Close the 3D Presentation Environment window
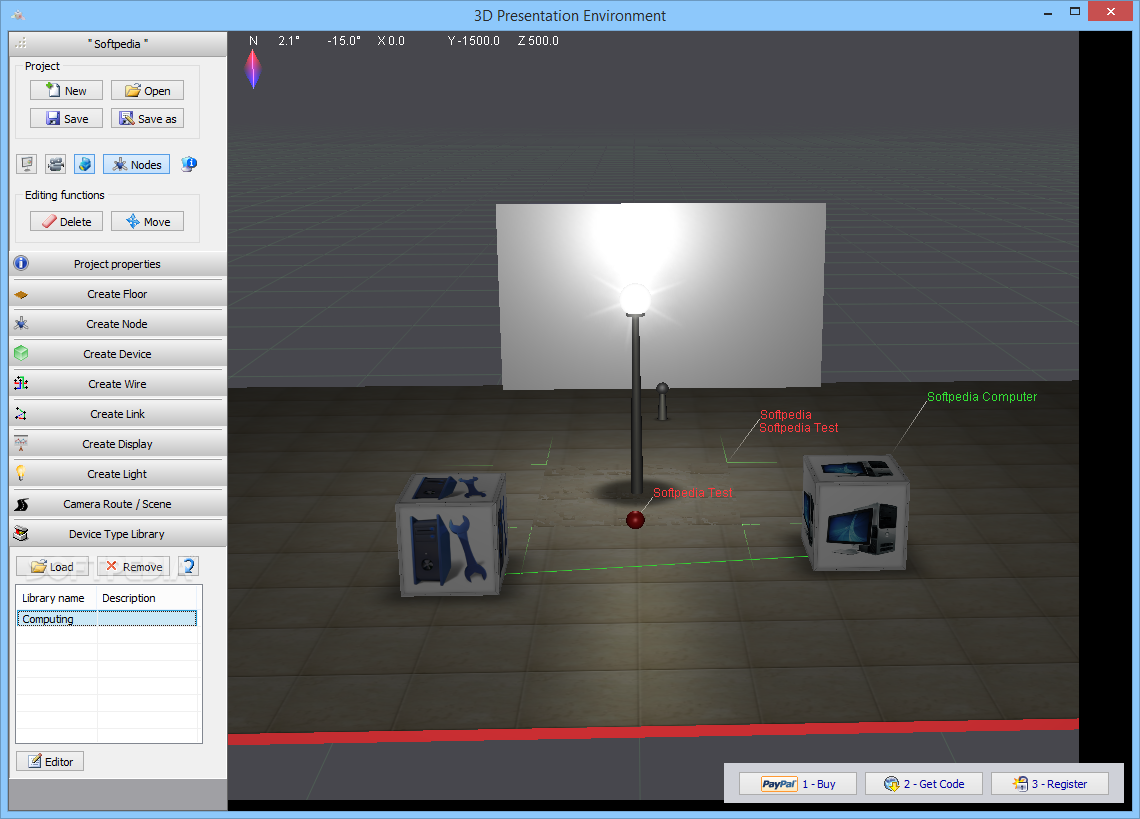Image resolution: width=1140 pixels, height=819 pixels. click(1110, 12)
